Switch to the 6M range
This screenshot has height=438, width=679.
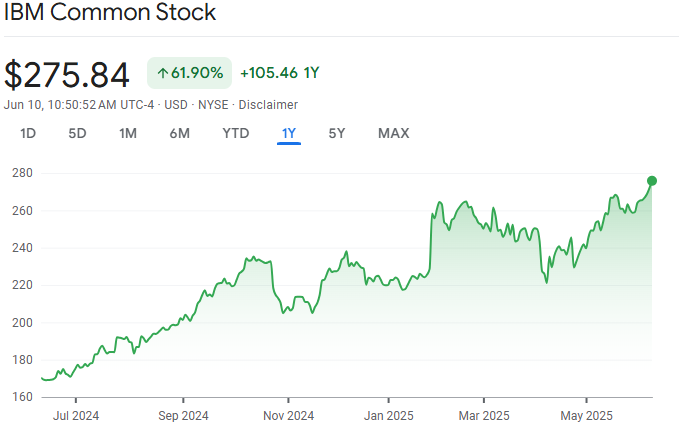pos(179,133)
